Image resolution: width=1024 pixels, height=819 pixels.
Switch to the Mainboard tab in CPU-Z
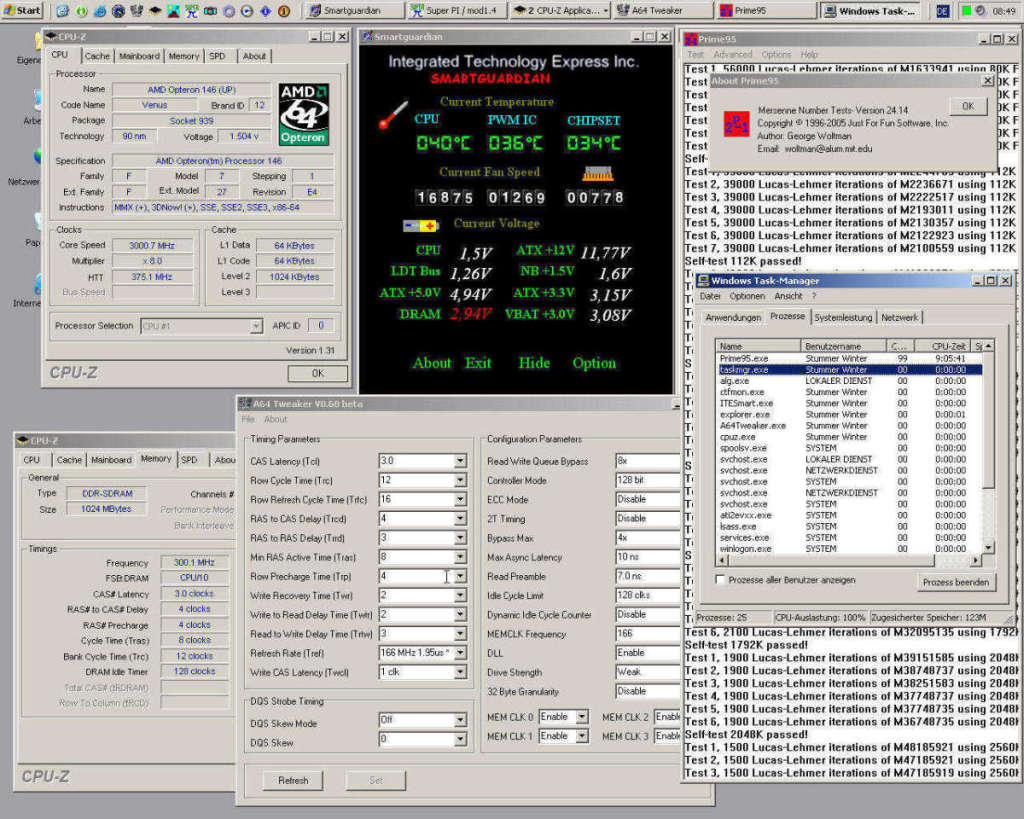click(x=139, y=56)
